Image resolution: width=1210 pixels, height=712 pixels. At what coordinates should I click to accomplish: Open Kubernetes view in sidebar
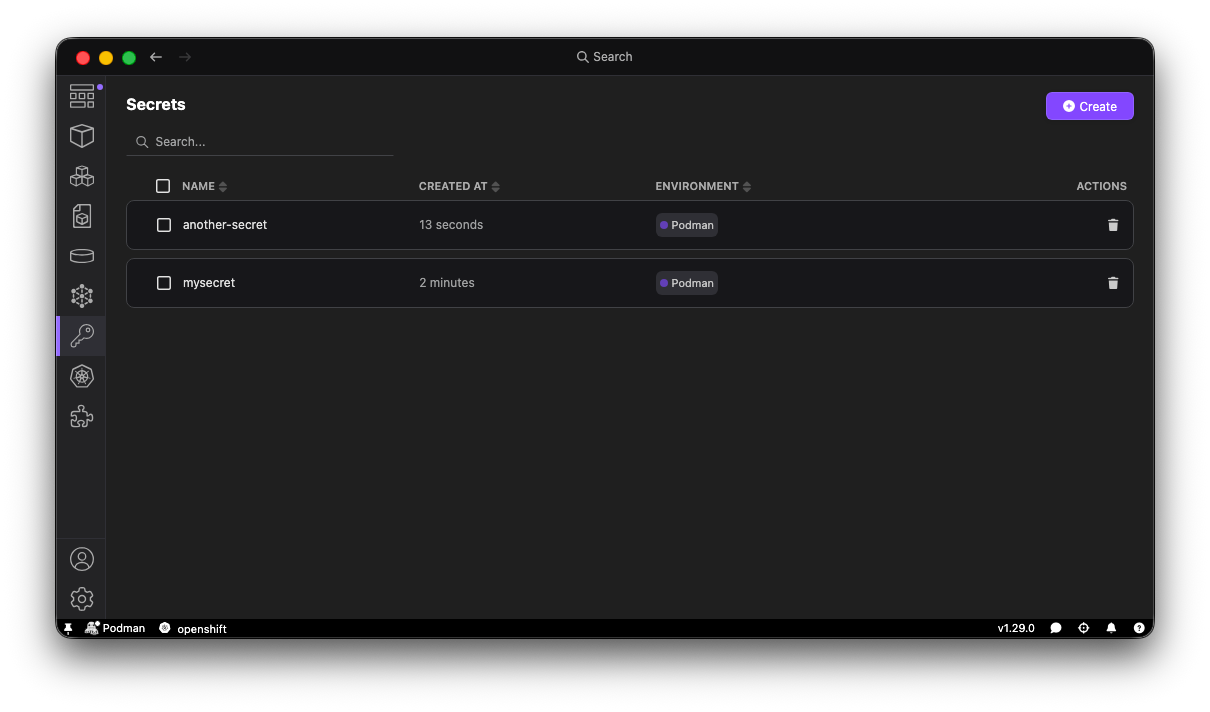(82, 376)
